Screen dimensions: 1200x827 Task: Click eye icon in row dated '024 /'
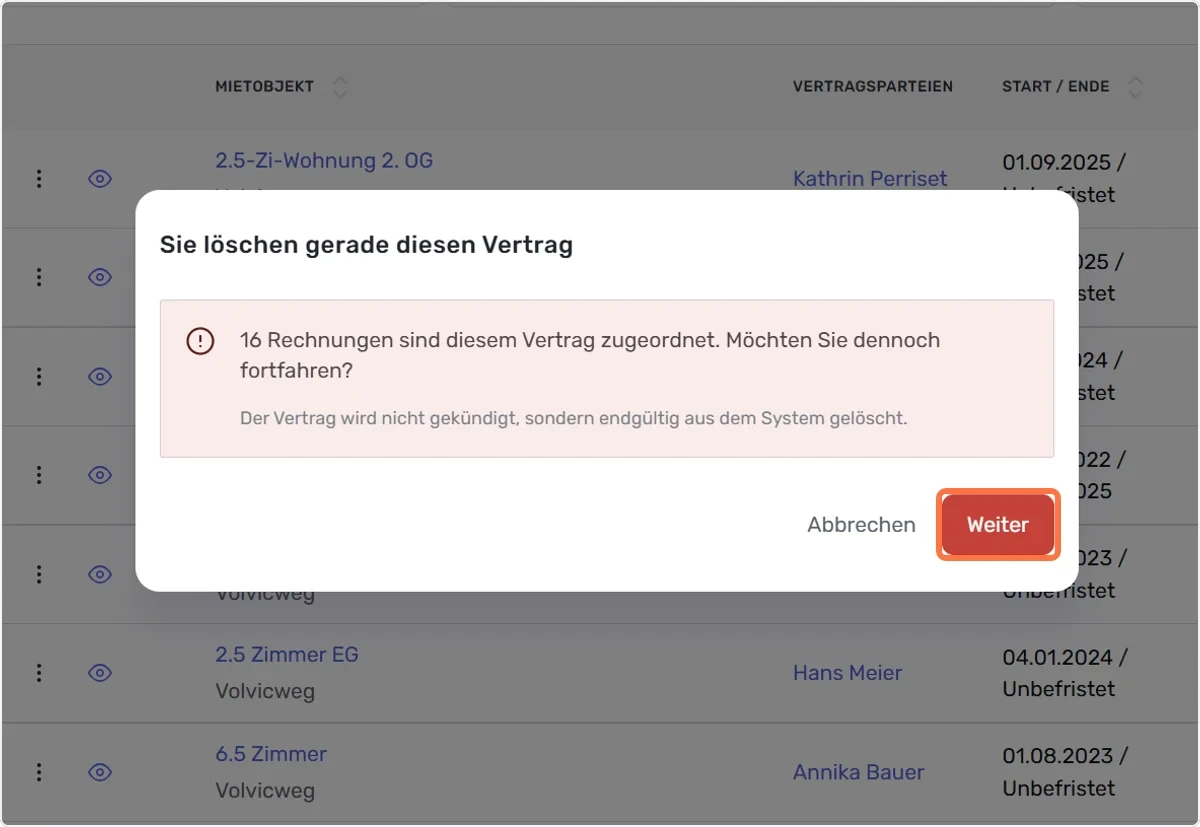(x=99, y=376)
